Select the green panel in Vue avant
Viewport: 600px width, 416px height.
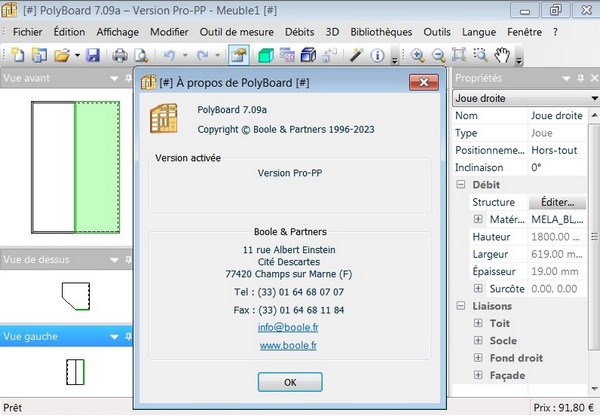(97, 167)
